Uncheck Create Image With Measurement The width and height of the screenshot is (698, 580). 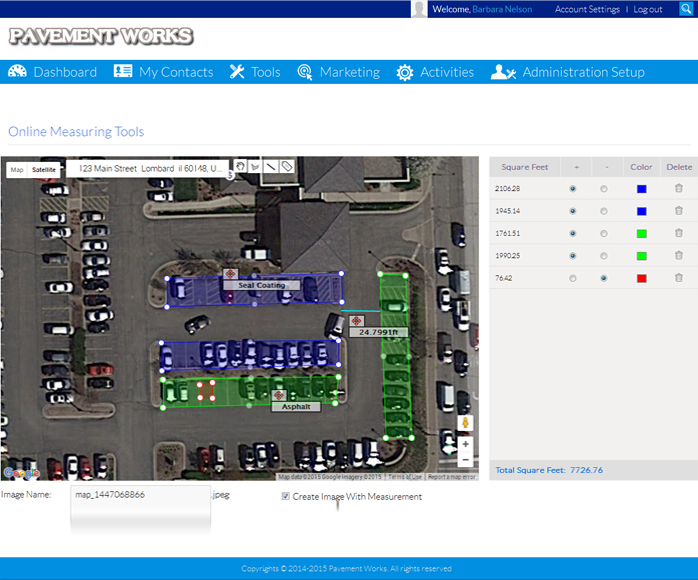point(286,496)
